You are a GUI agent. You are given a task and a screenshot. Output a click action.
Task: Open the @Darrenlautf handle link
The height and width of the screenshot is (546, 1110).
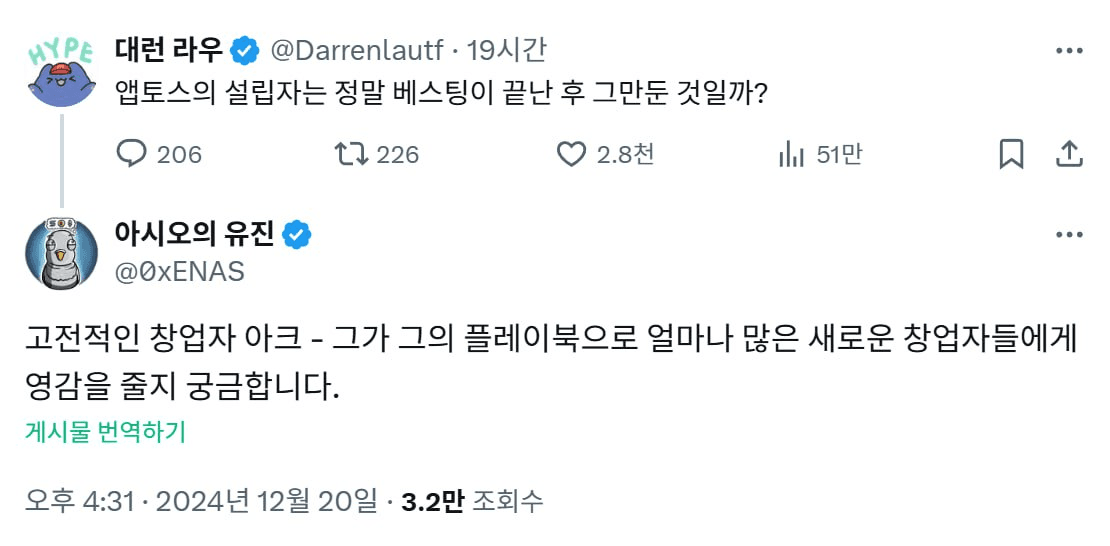tap(356, 49)
